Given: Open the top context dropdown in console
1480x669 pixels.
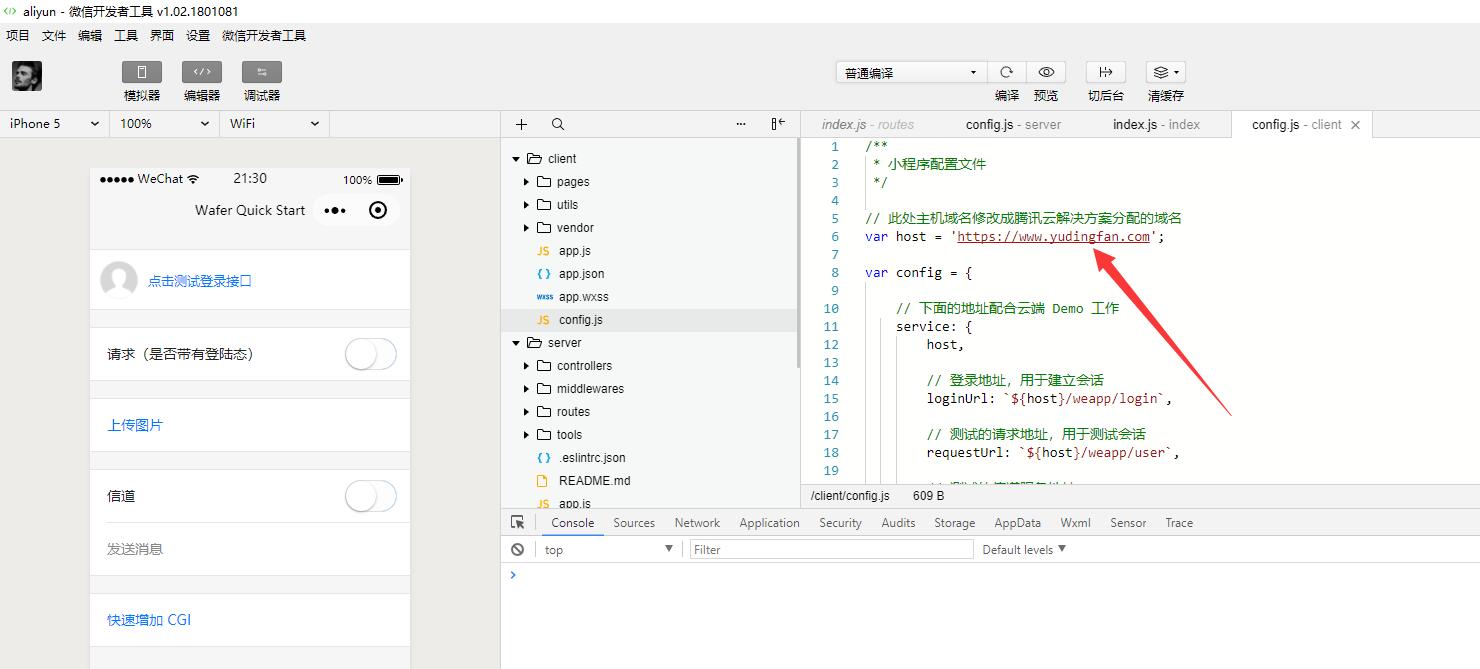Looking at the screenshot, I should coord(608,549).
